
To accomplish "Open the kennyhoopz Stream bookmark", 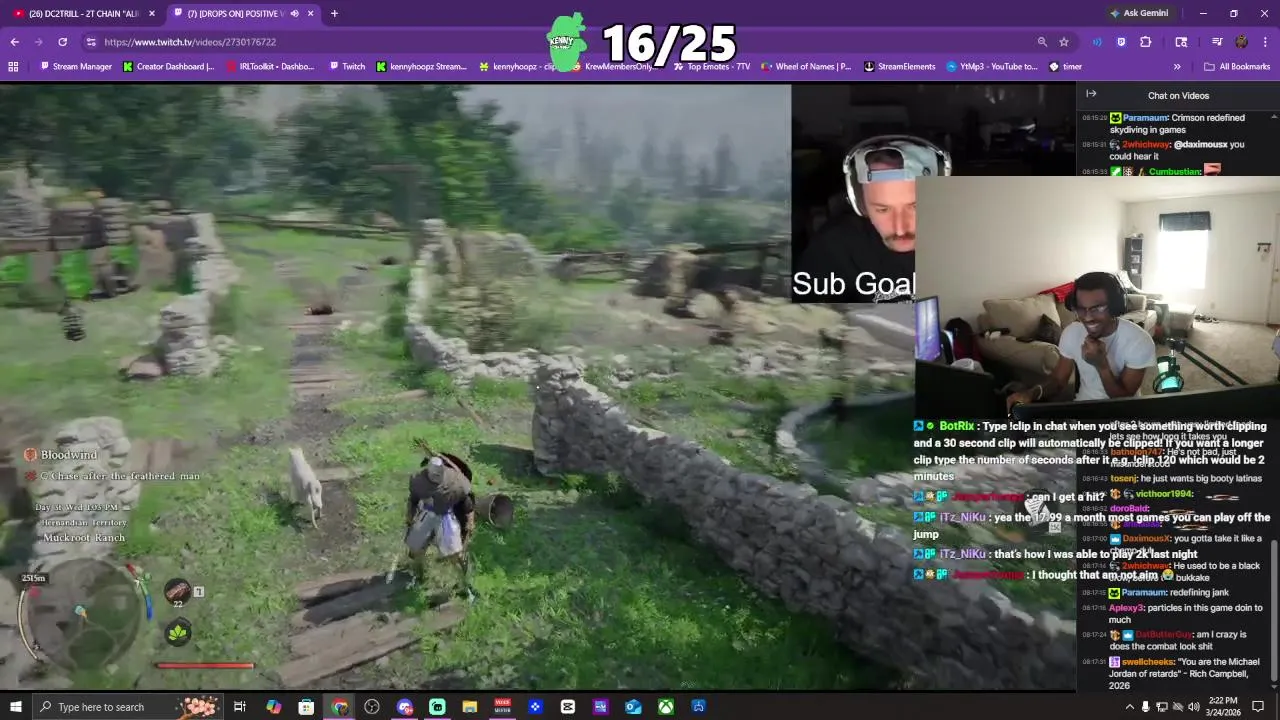I will 421,67.
